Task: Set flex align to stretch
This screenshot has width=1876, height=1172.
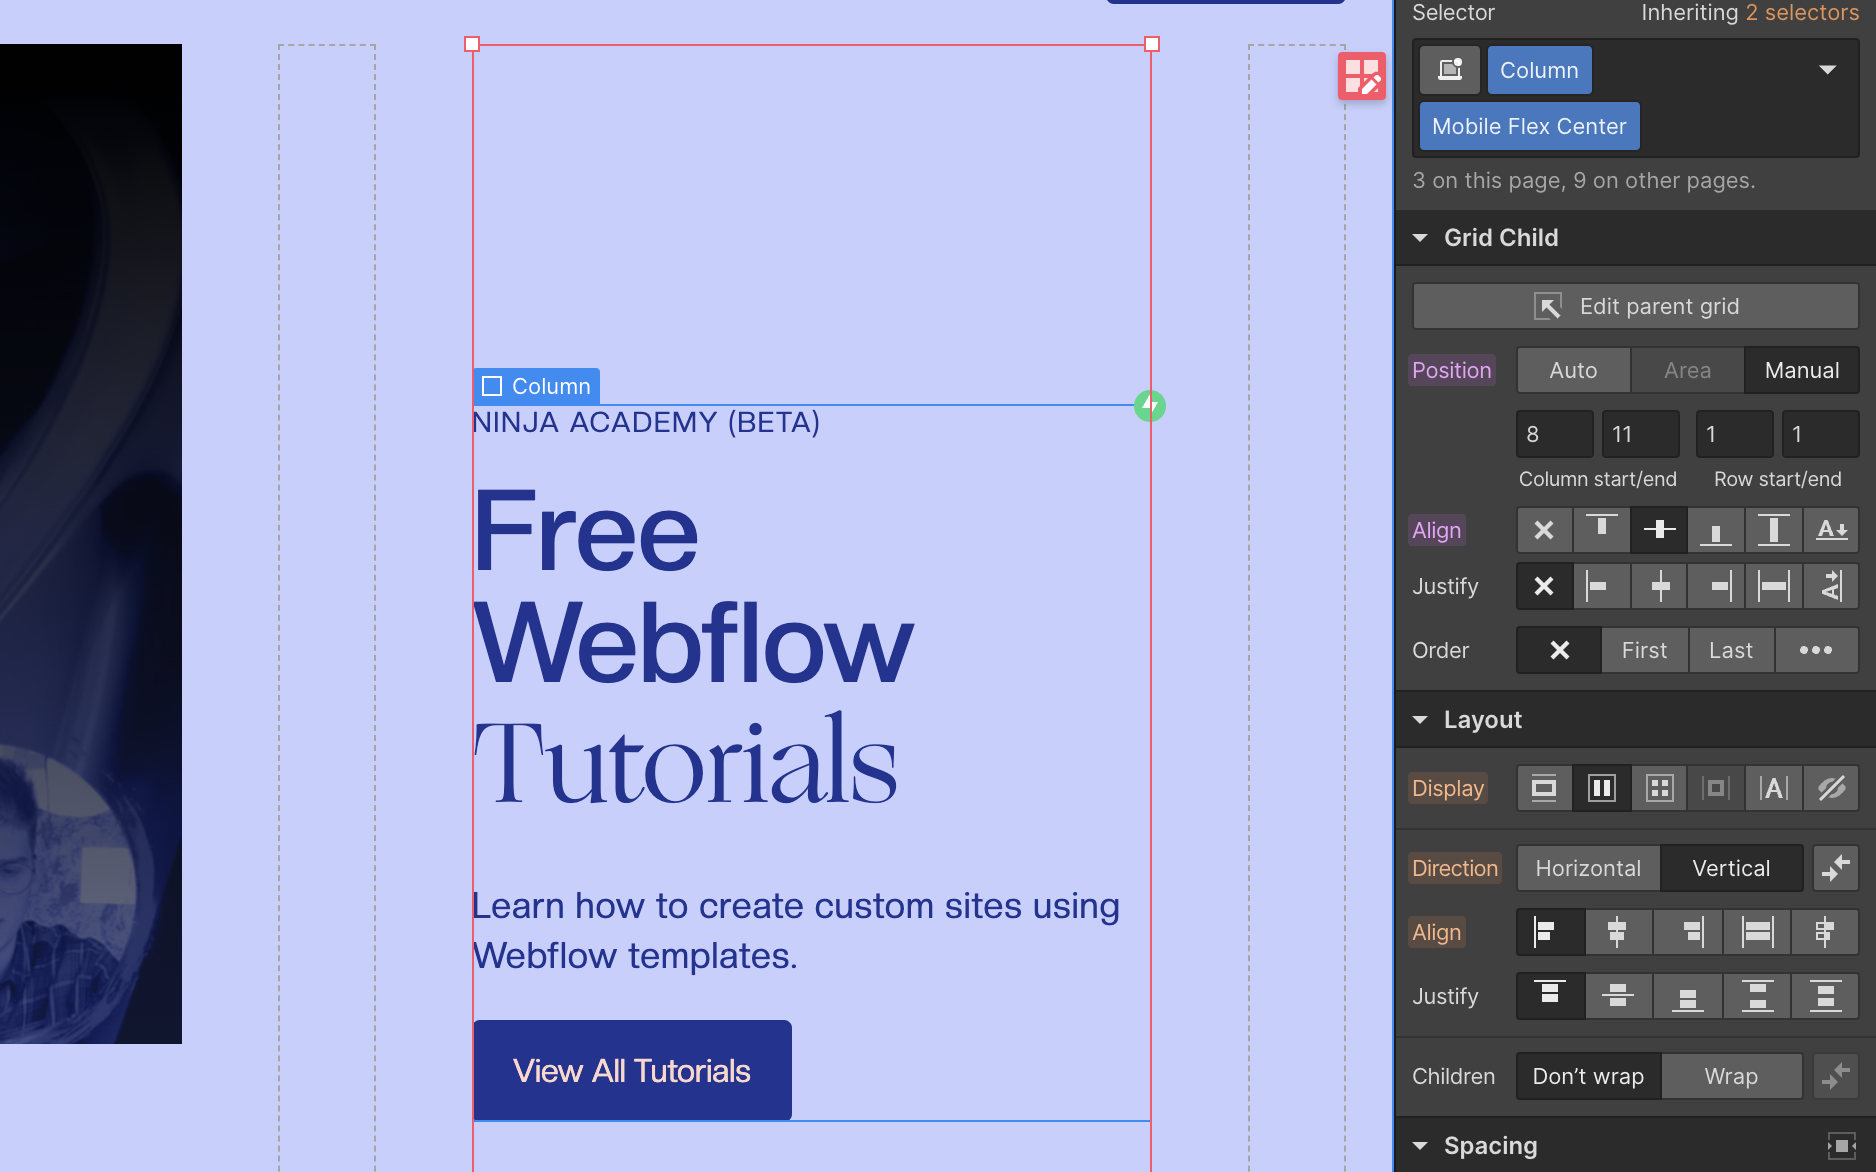Action: (1757, 932)
